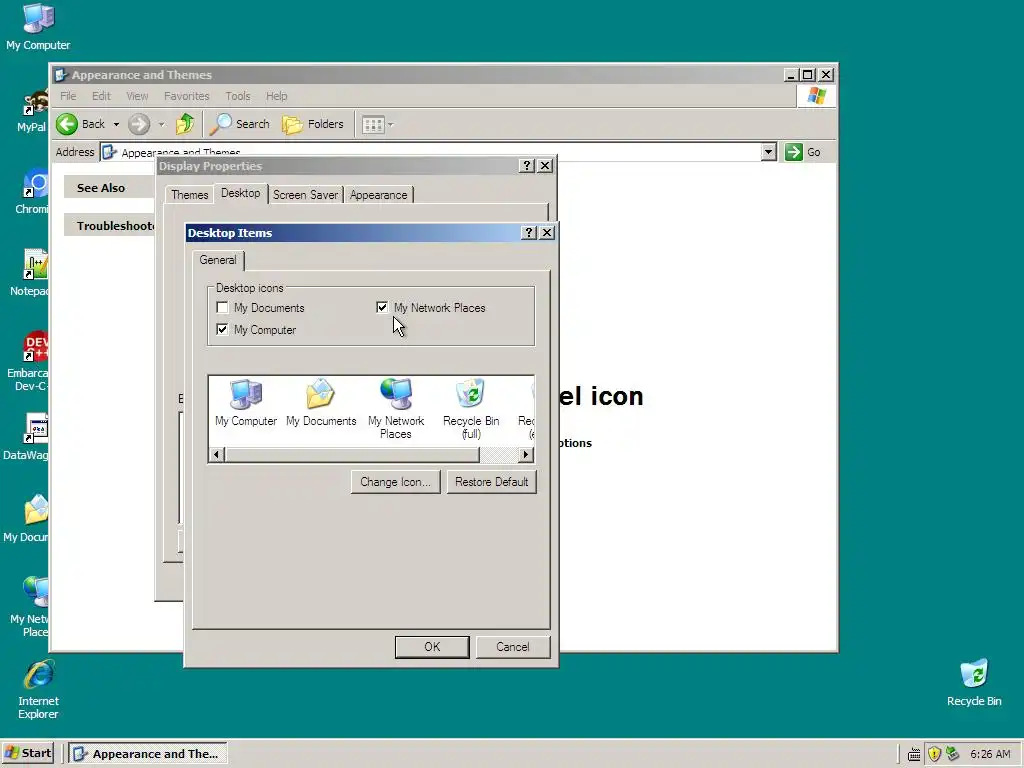1024x768 pixels.
Task: Open the Views toolbar icon
Action: point(373,124)
